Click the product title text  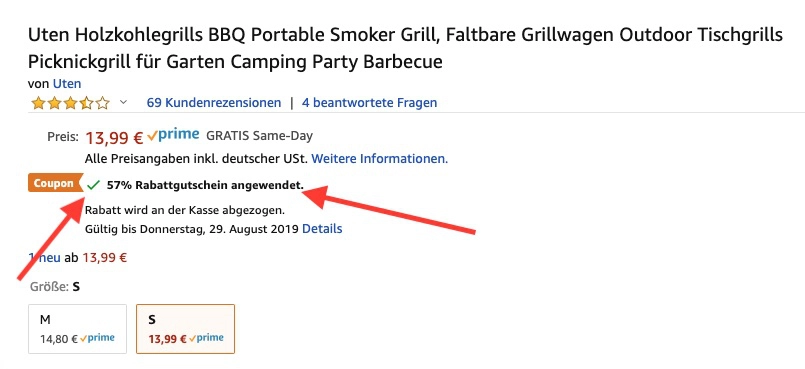(x=406, y=48)
